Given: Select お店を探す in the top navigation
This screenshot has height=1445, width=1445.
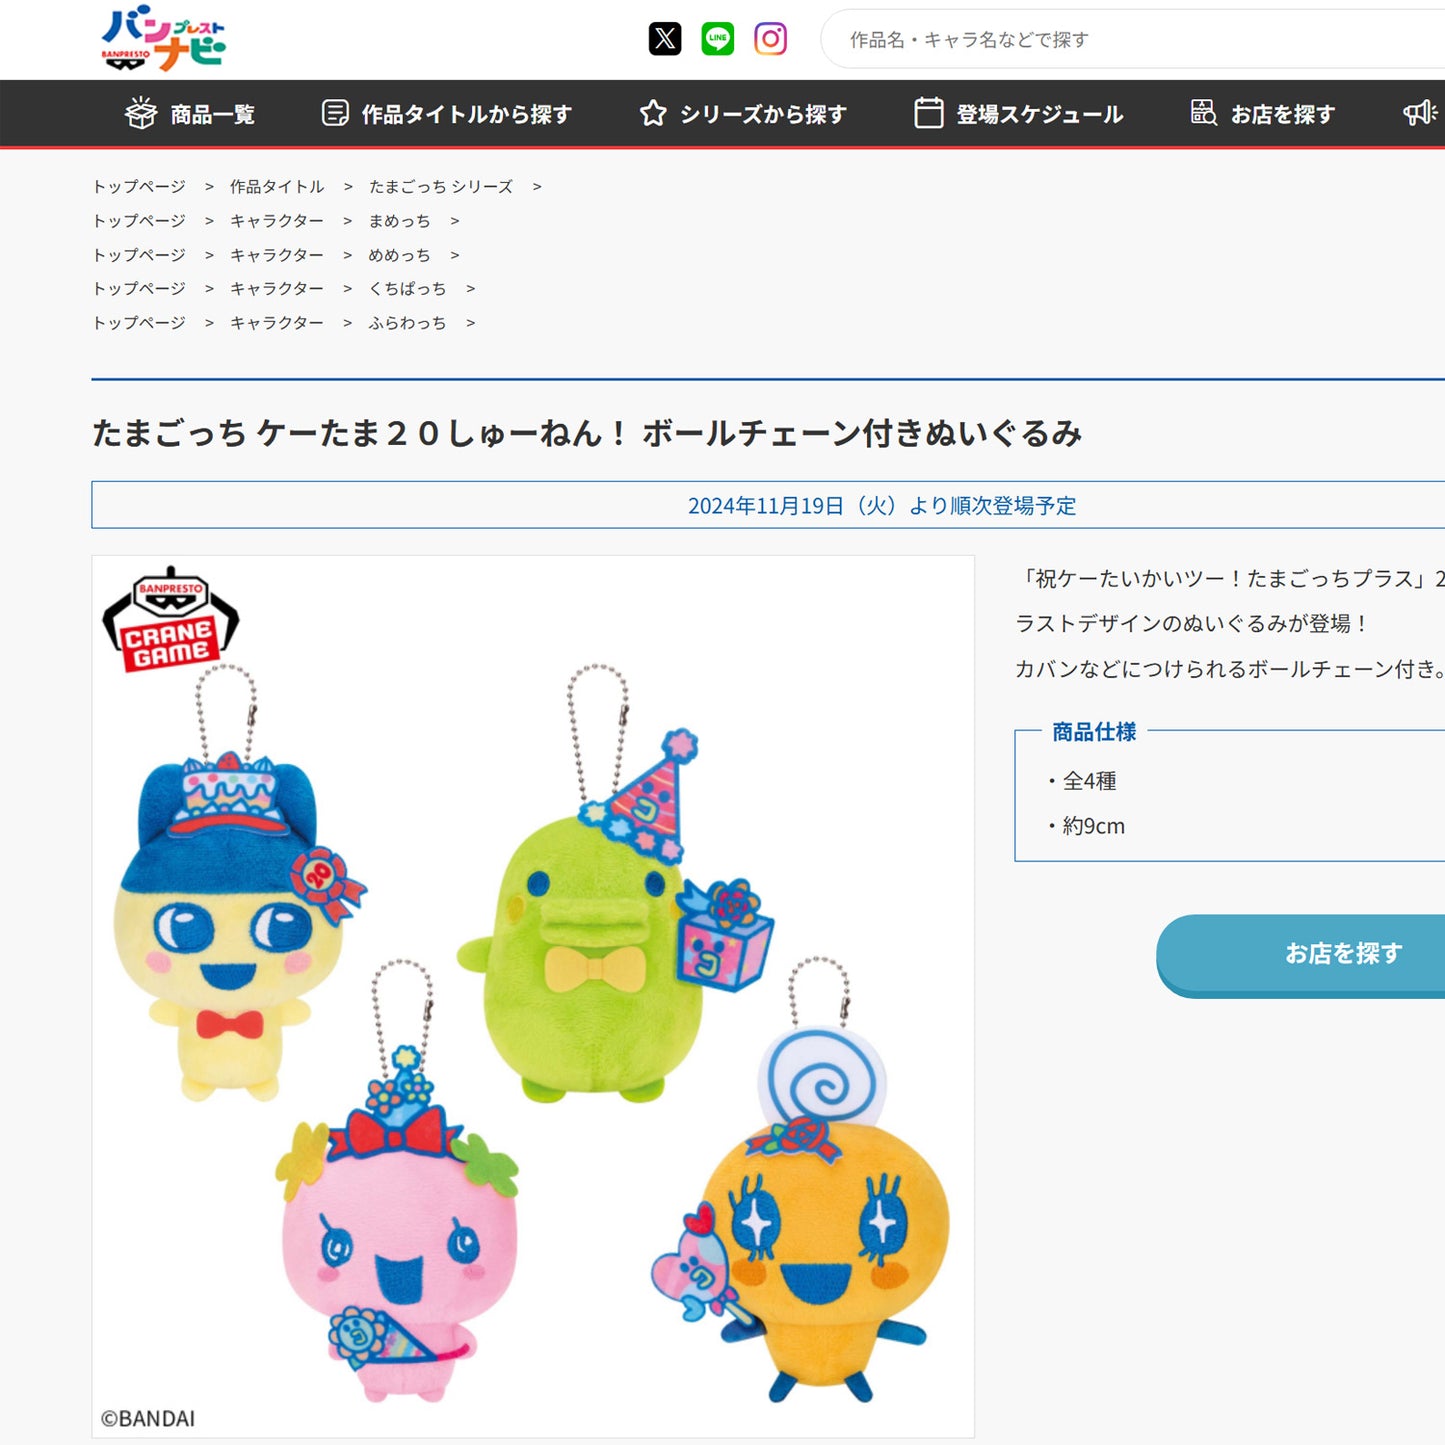Looking at the screenshot, I should pyautogui.click(x=1263, y=114).
